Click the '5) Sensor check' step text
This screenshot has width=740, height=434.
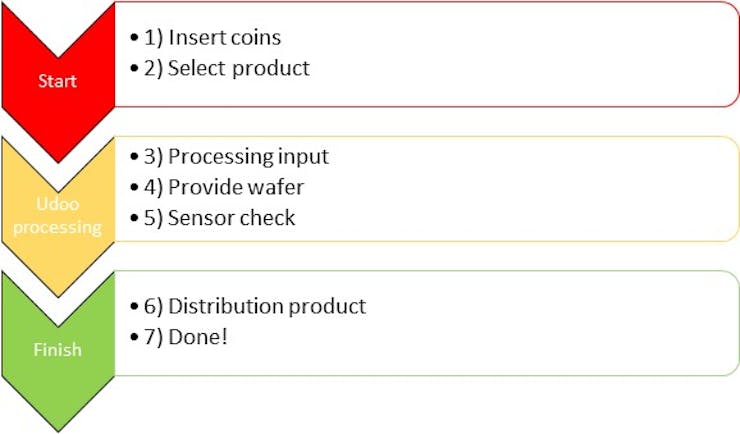219,218
